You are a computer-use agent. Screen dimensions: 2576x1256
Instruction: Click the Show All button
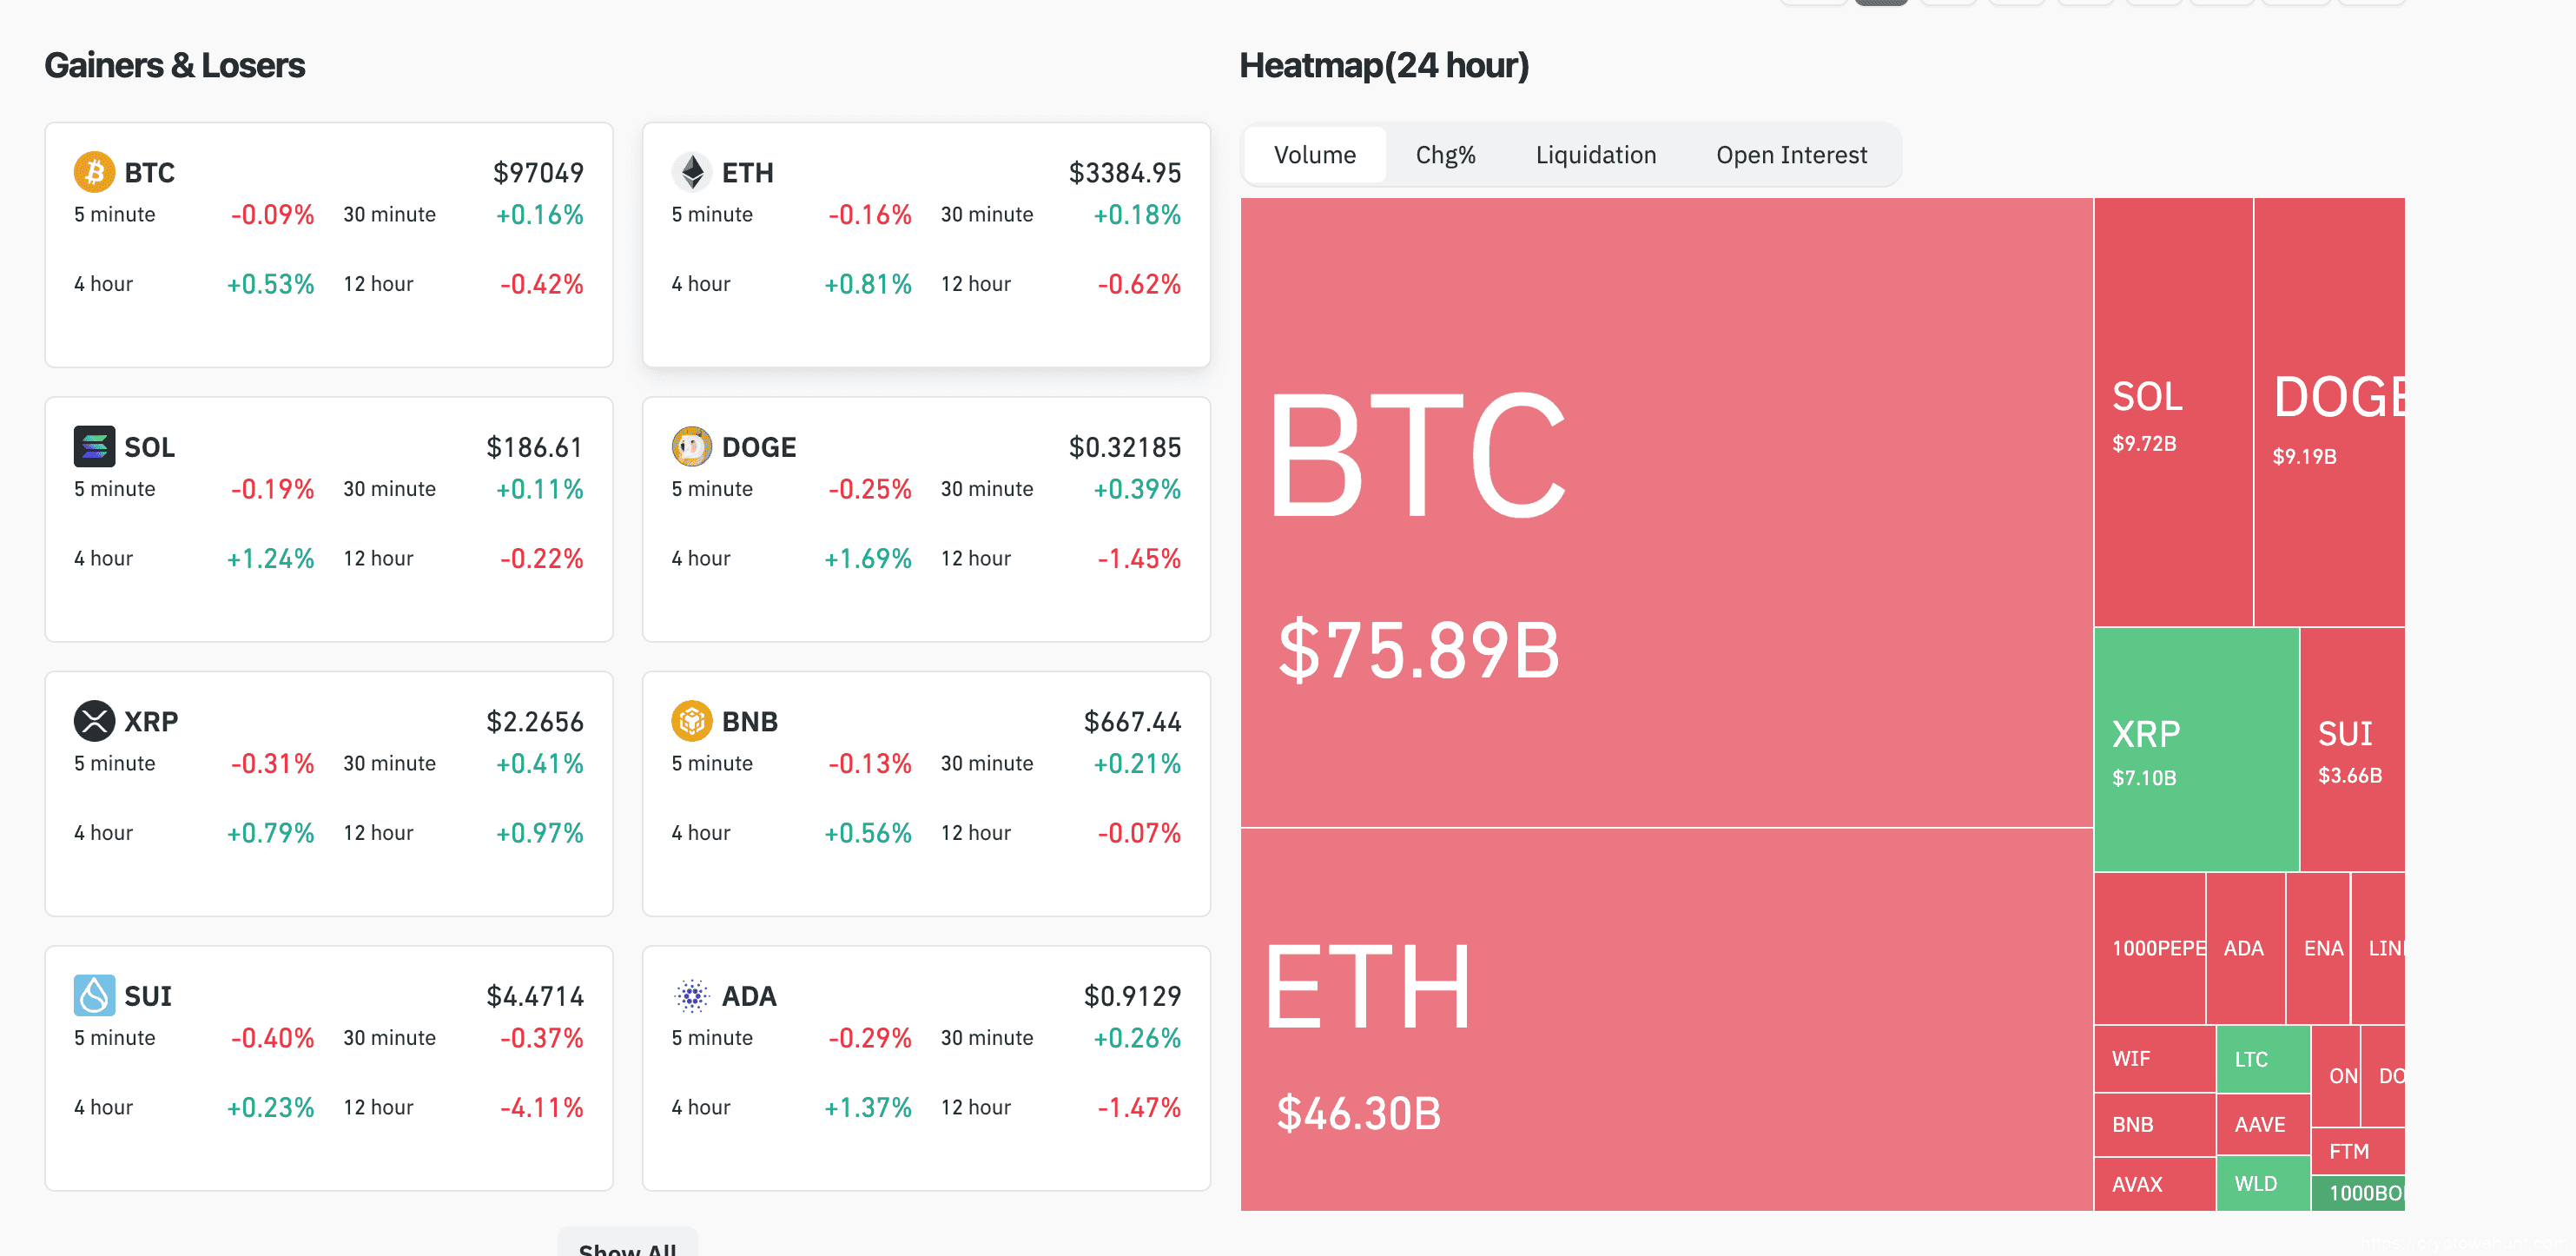(x=627, y=1245)
